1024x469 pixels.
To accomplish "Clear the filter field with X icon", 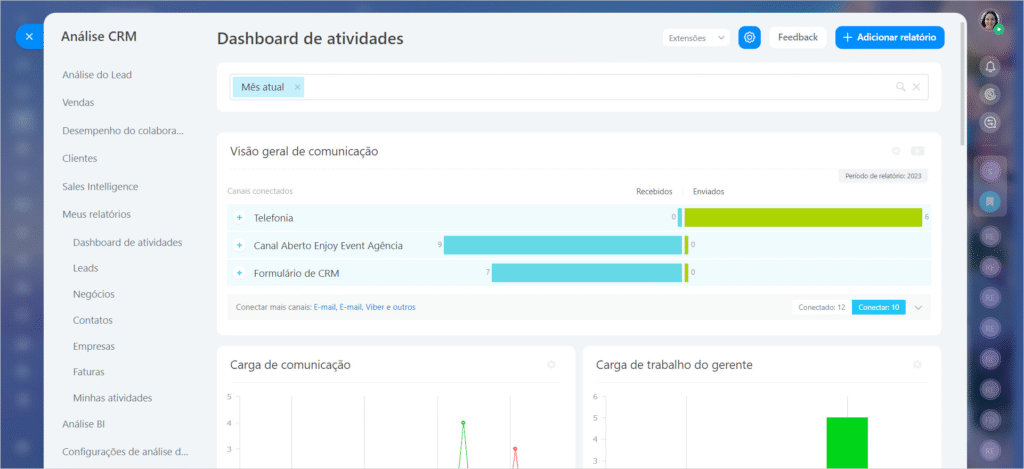I will point(916,87).
